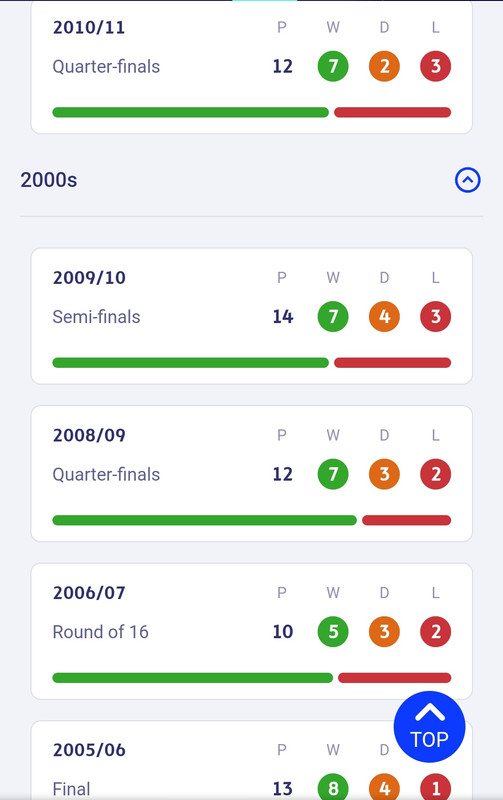Click red losses badge for 2010/11
Image resolution: width=503 pixels, height=800 pixels.
pyautogui.click(x=436, y=66)
